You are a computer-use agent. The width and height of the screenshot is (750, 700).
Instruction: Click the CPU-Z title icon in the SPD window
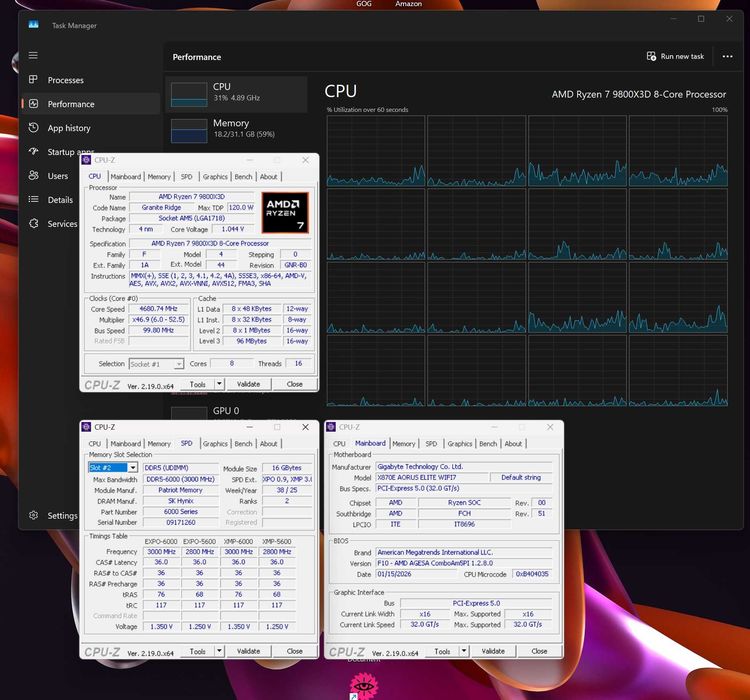click(x=86, y=427)
